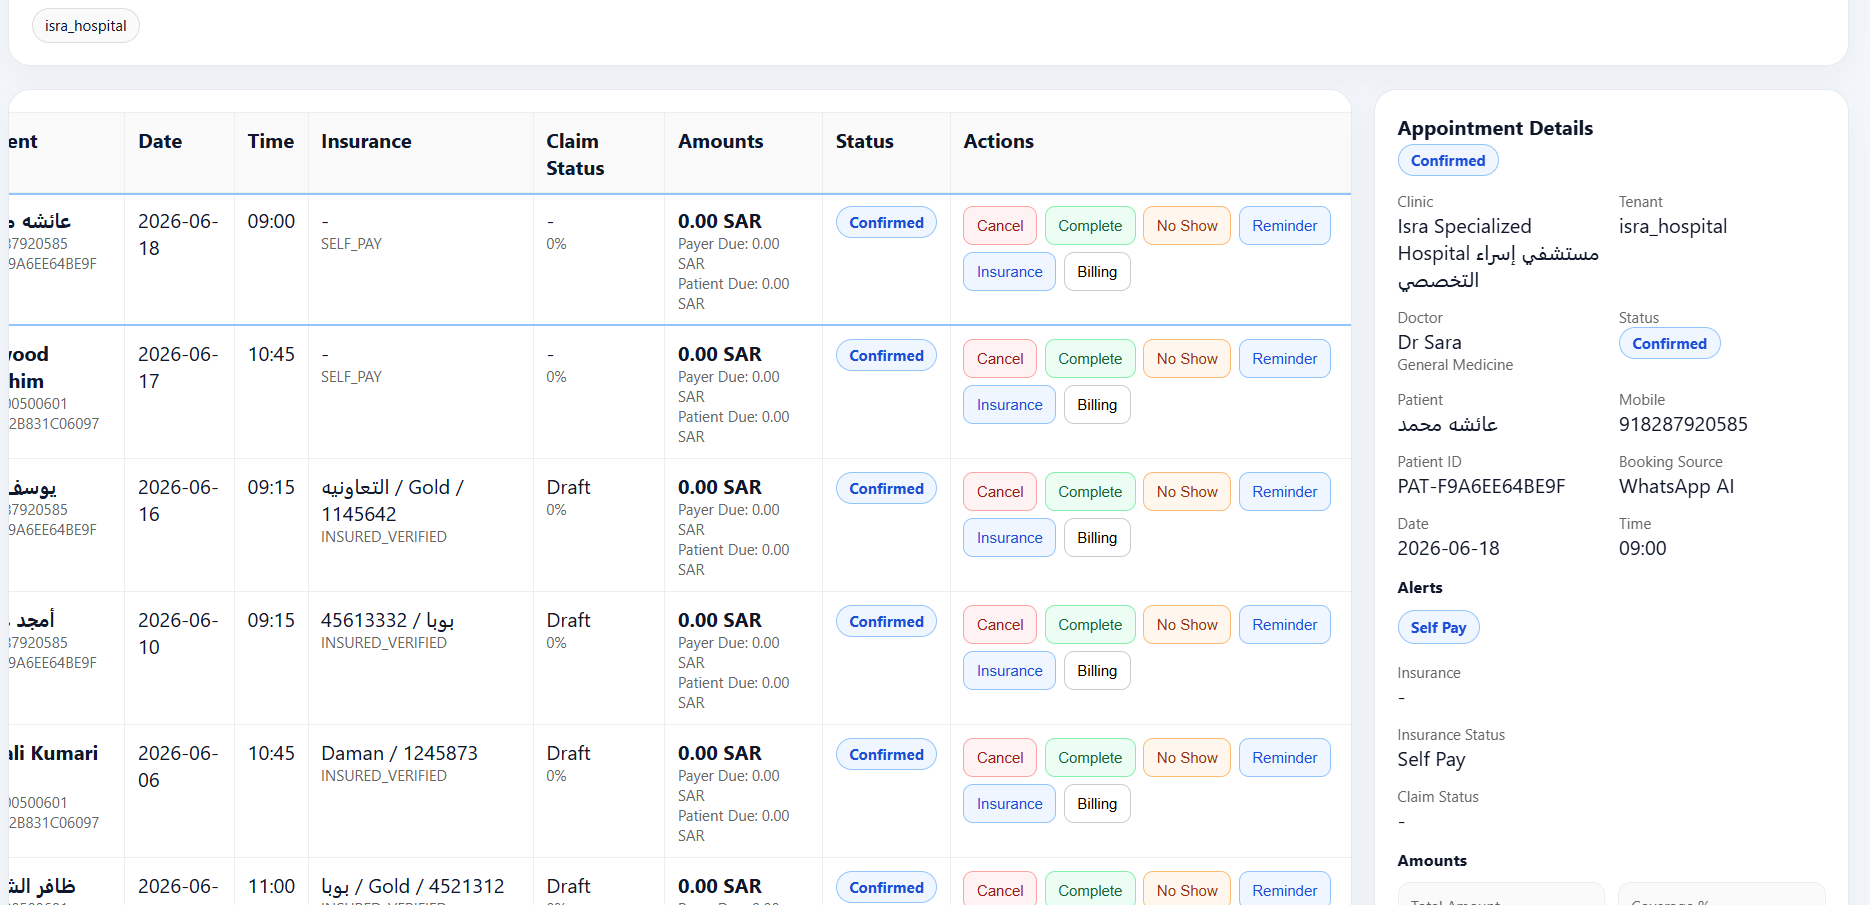
Task: Cancel the 2026-06-06 Daman appointment
Action: point(1000,758)
